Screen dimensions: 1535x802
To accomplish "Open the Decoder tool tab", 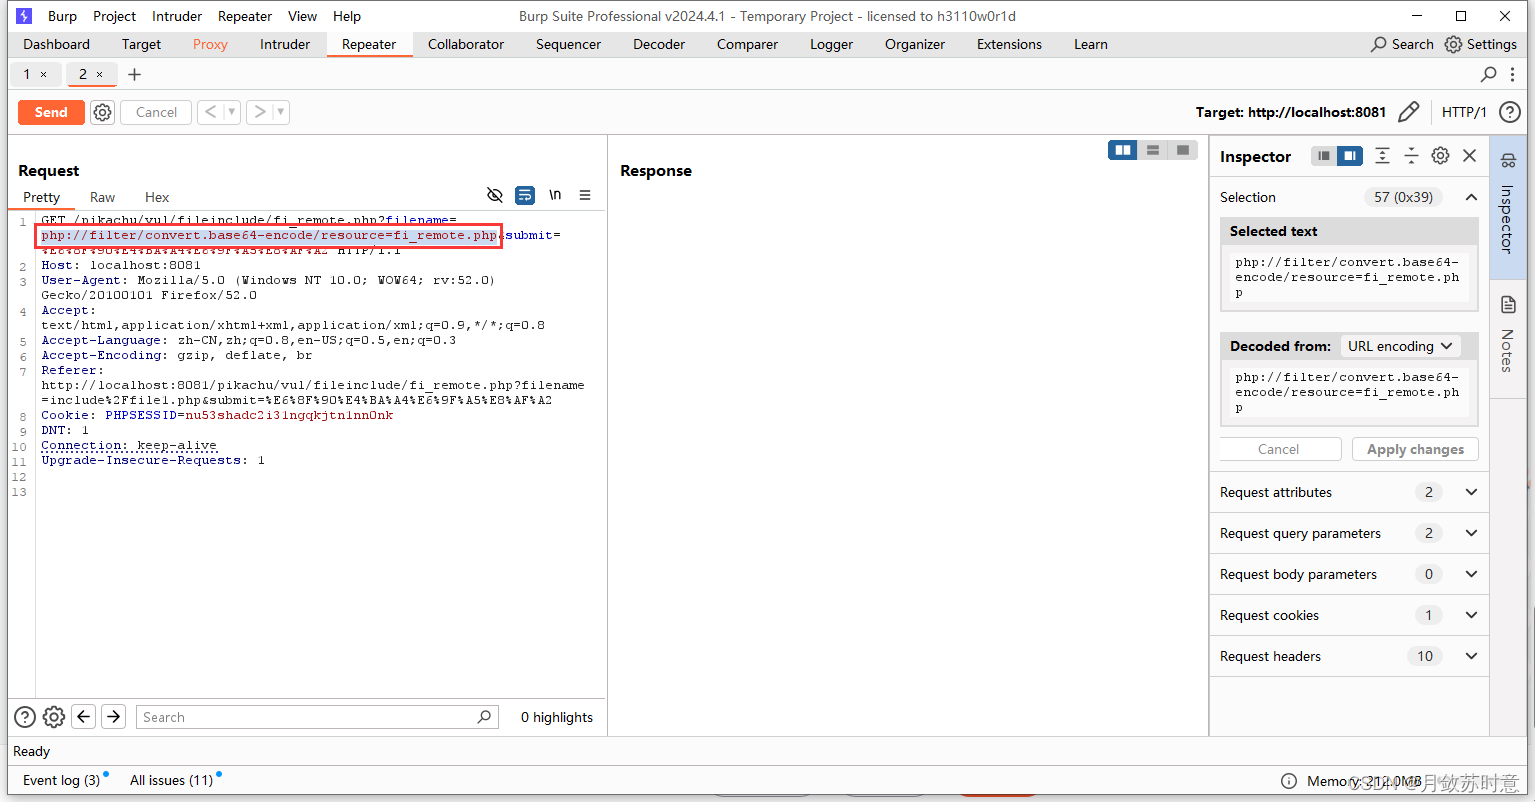I will click(659, 44).
